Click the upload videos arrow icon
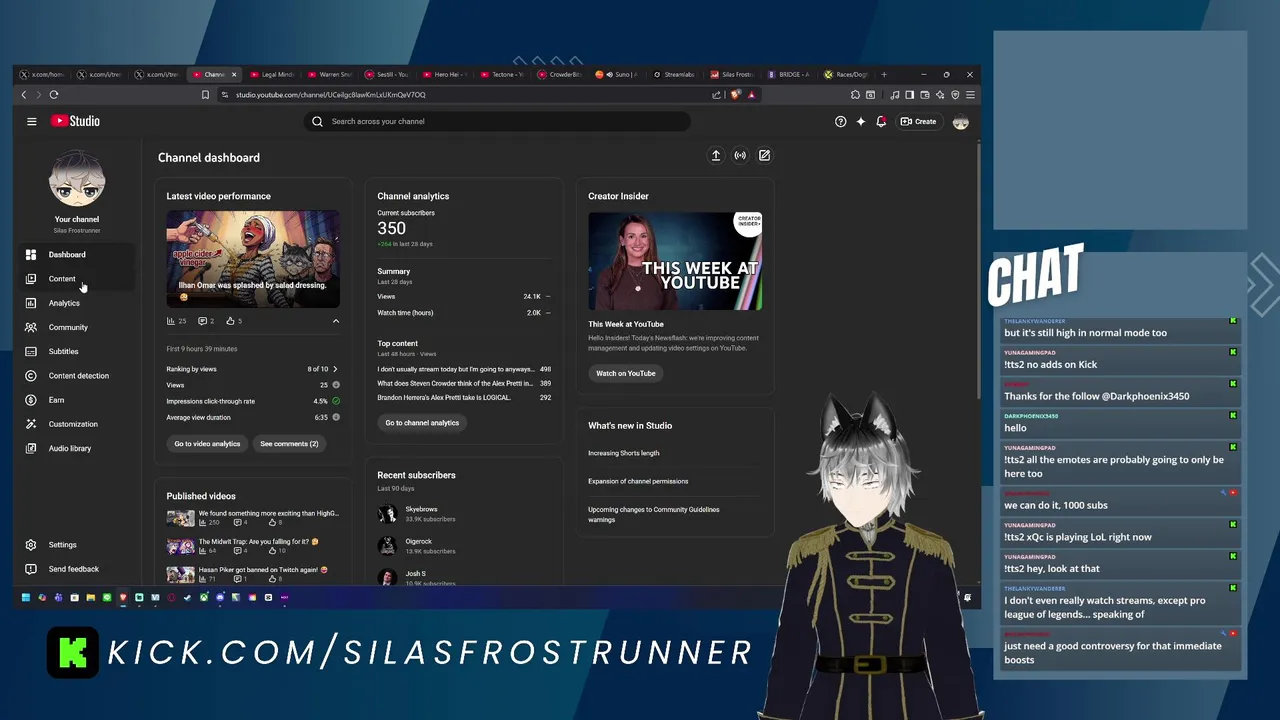This screenshot has width=1280, height=720. 716,155
